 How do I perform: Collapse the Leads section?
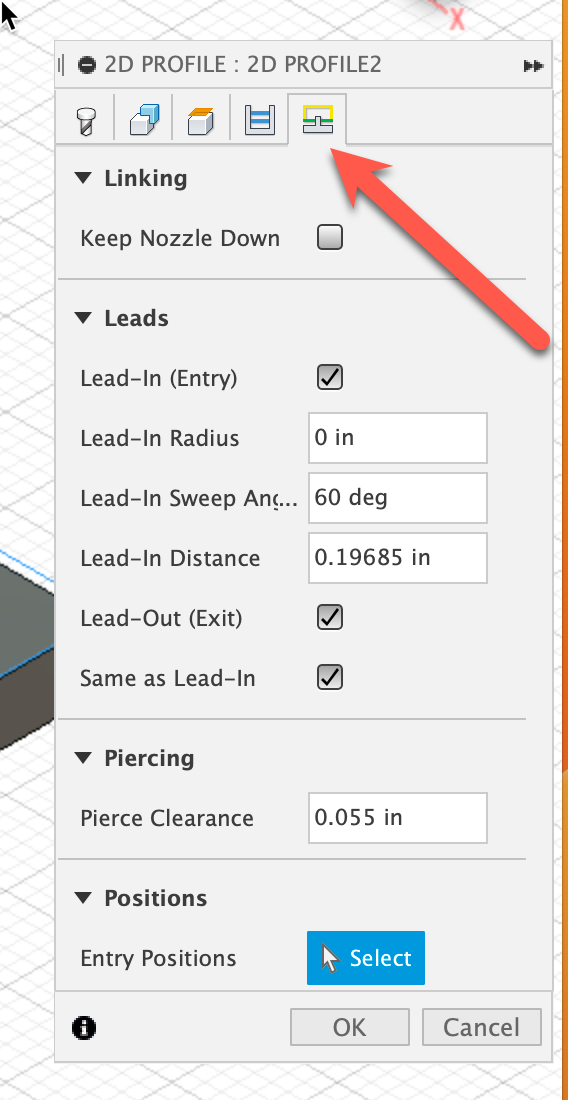tap(83, 318)
